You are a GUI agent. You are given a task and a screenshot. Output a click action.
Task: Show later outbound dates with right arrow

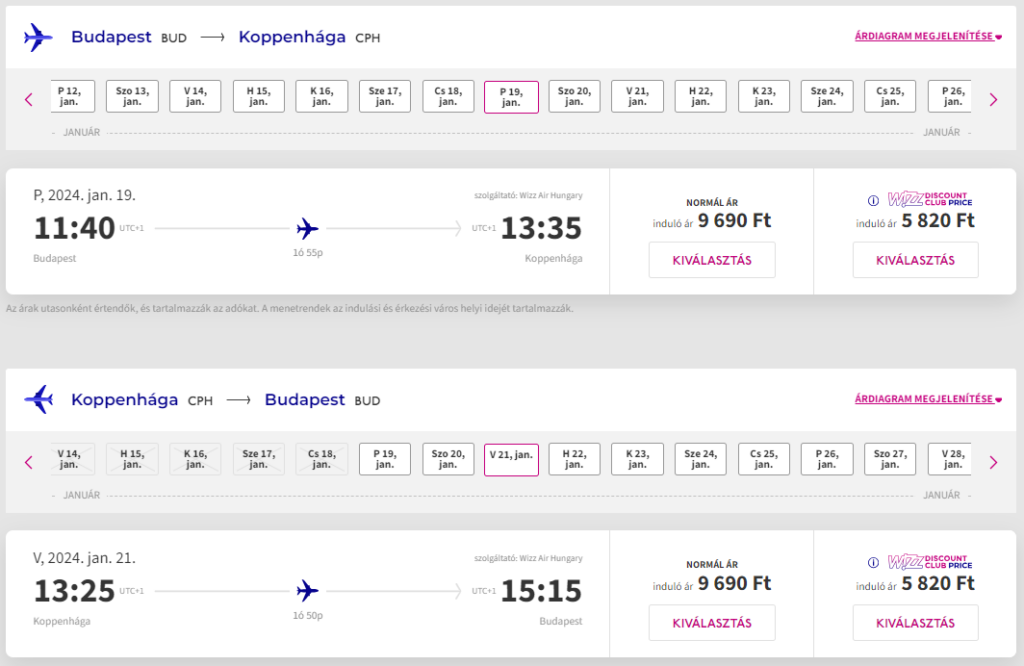click(x=993, y=100)
